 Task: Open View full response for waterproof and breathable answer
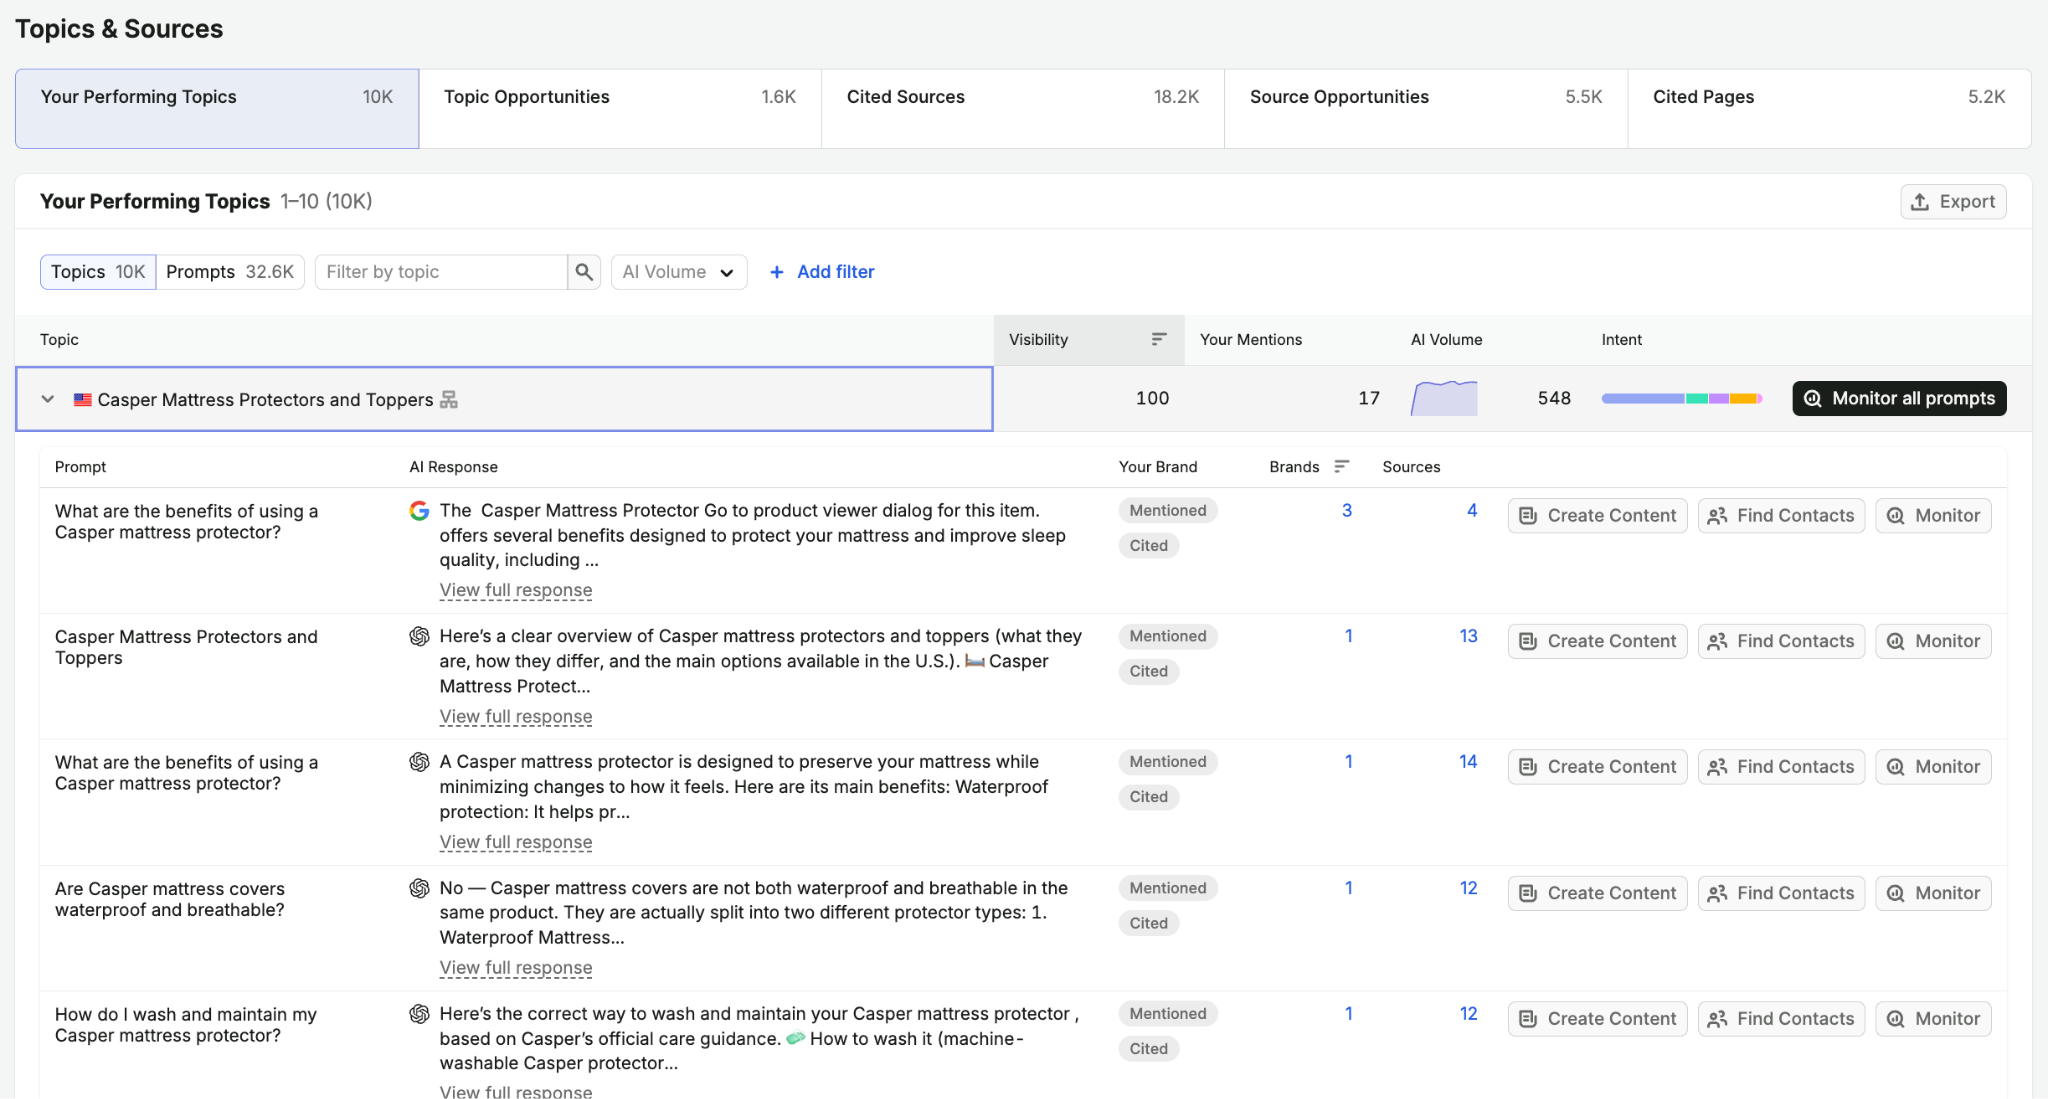point(516,968)
